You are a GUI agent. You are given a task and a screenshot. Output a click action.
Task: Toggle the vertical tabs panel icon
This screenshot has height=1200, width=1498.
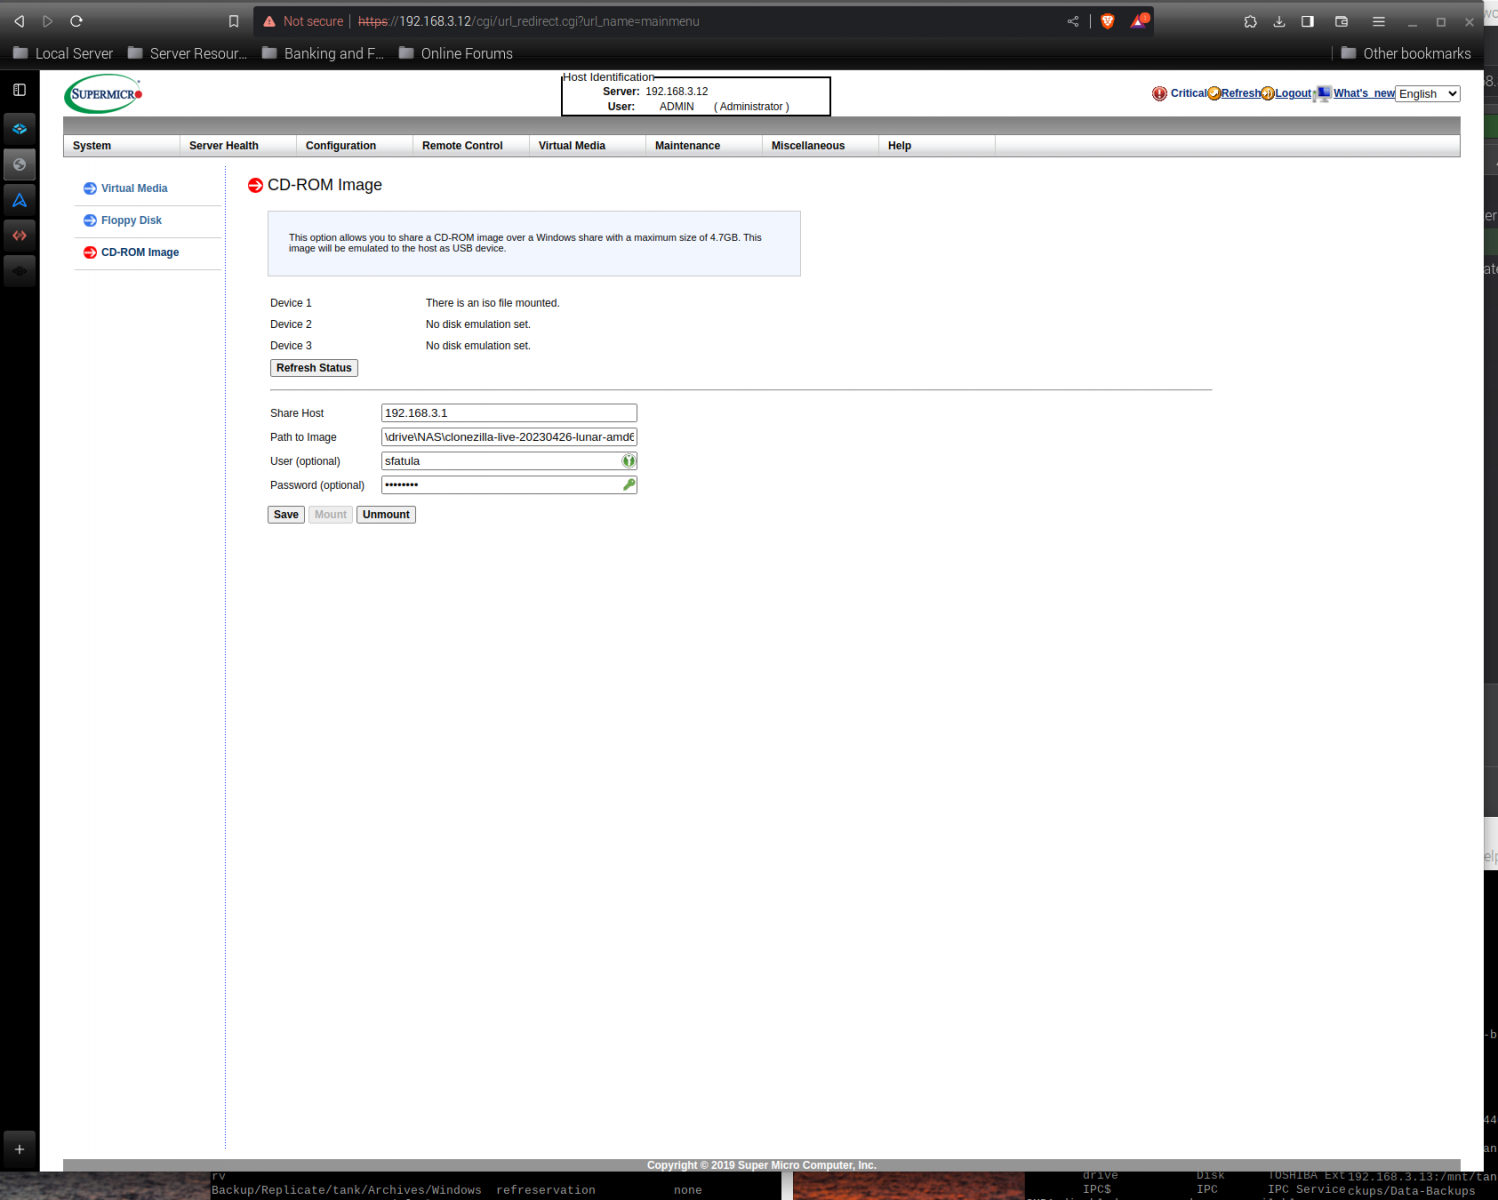pyautogui.click(x=19, y=90)
